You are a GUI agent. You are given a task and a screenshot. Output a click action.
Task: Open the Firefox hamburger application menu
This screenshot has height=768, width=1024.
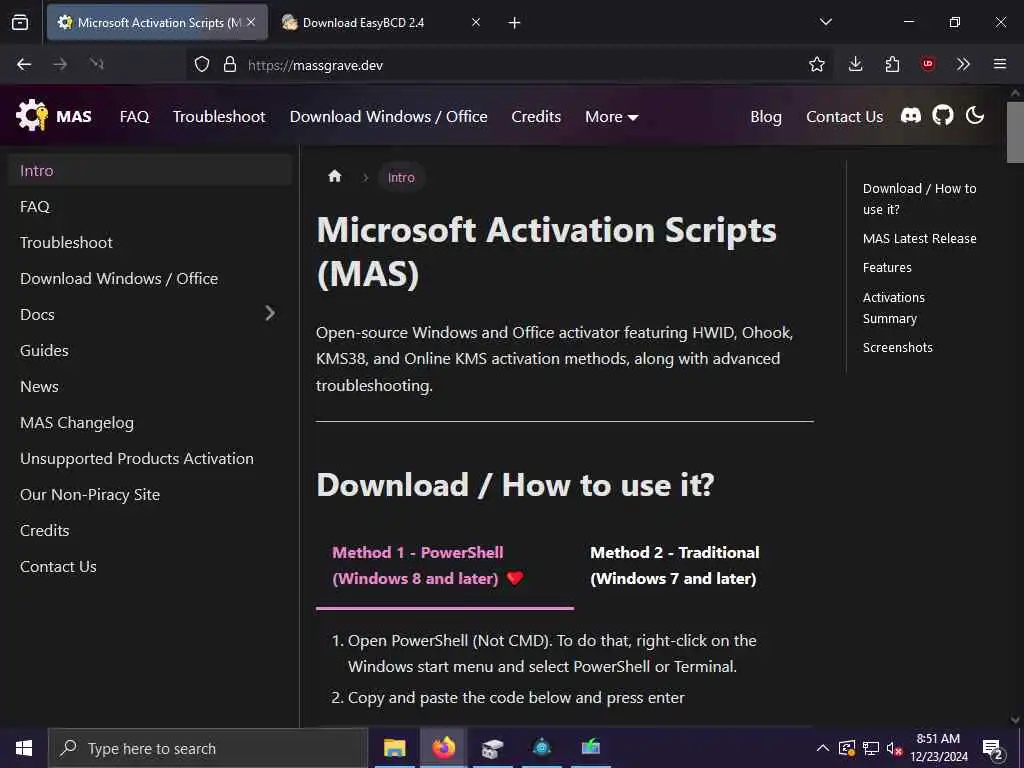pos(1000,64)
